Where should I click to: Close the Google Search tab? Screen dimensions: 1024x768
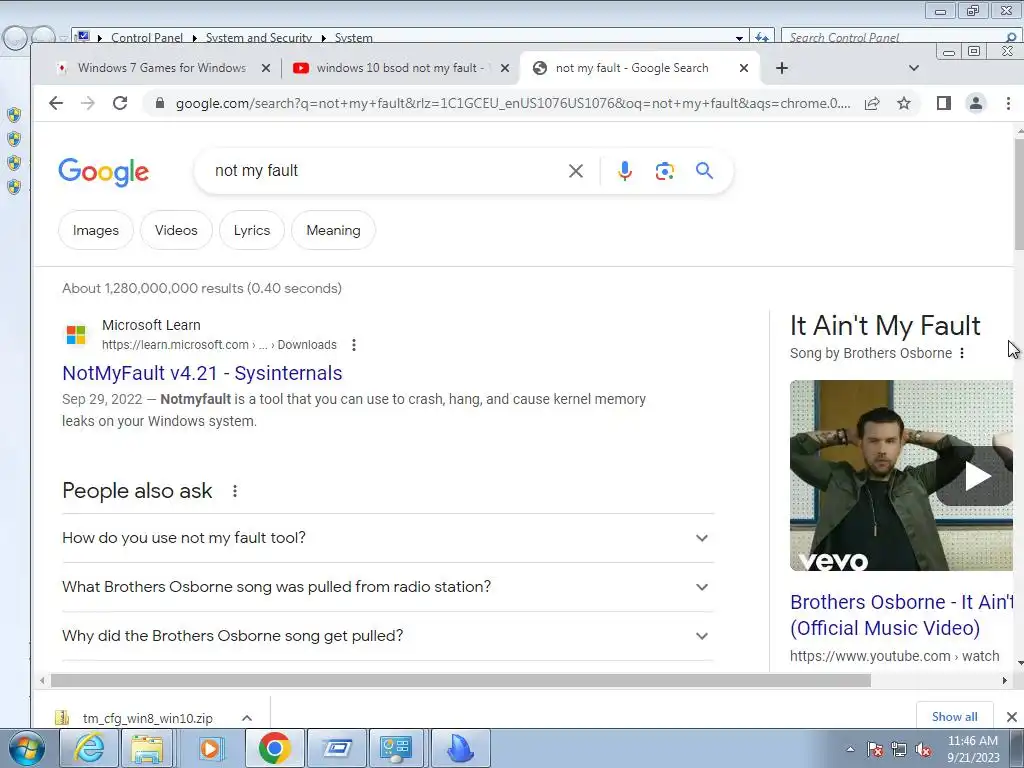point(744,68)
